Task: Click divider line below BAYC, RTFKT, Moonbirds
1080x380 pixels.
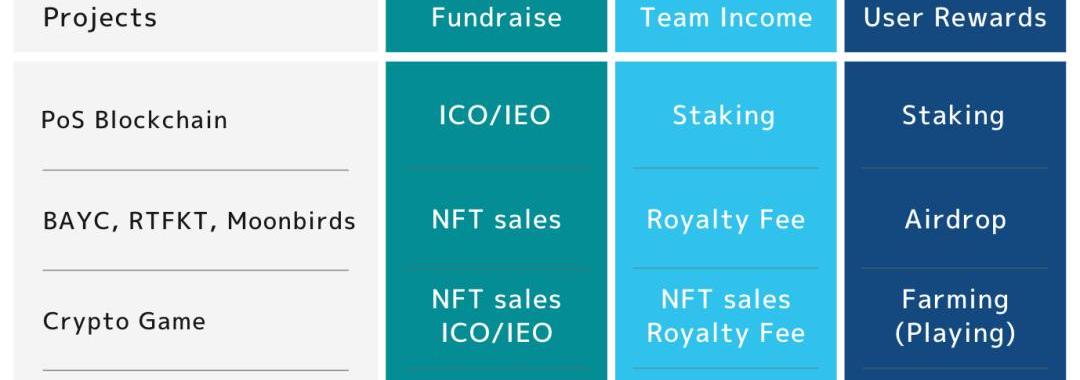Action: (x=196, y=271)
